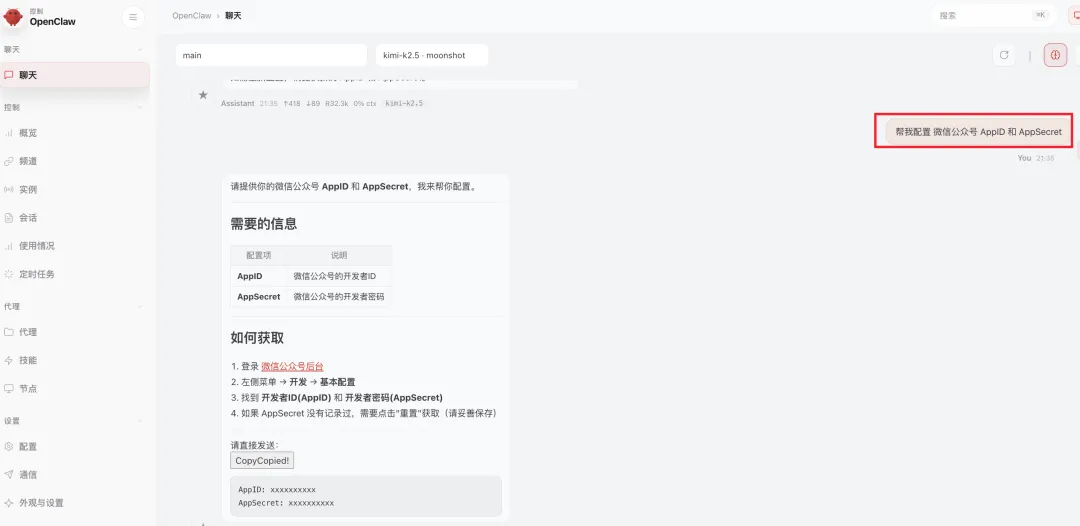Toggle the red brain icon button

pos(1055,55)
